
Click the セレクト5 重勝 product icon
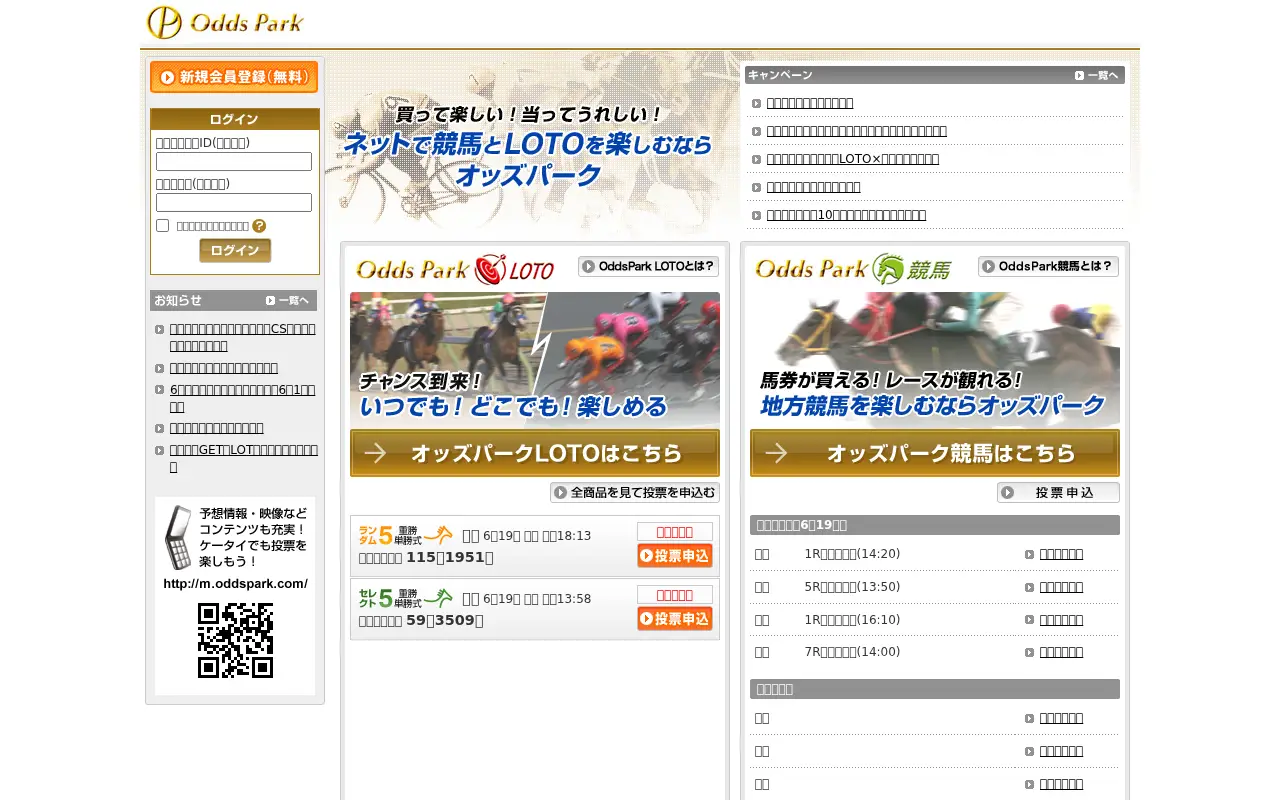406,599
